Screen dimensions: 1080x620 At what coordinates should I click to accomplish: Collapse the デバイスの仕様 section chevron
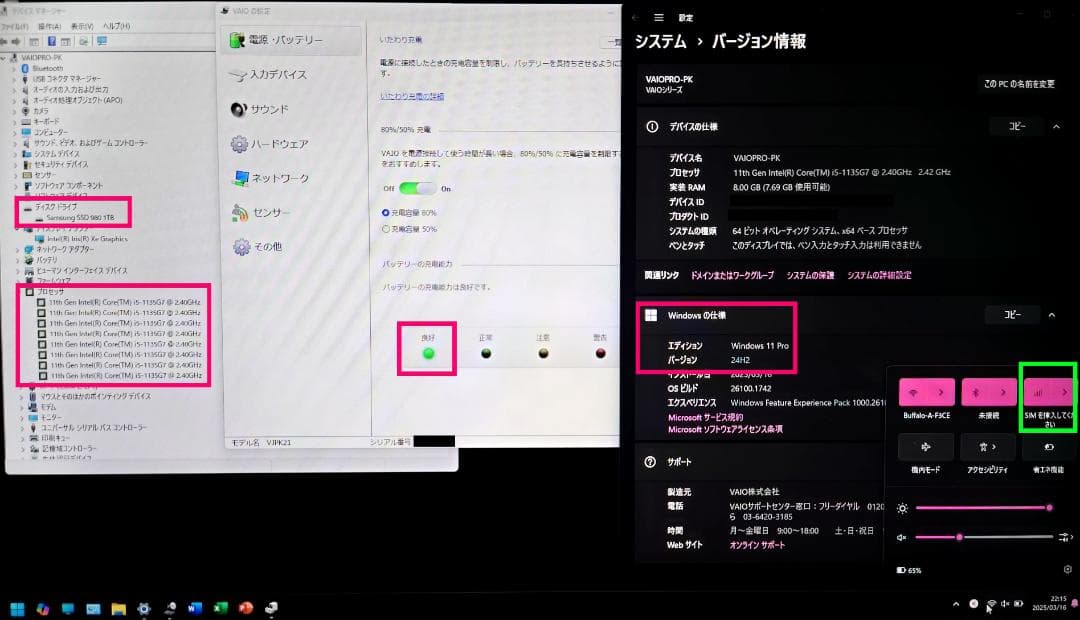point(1055,125)
